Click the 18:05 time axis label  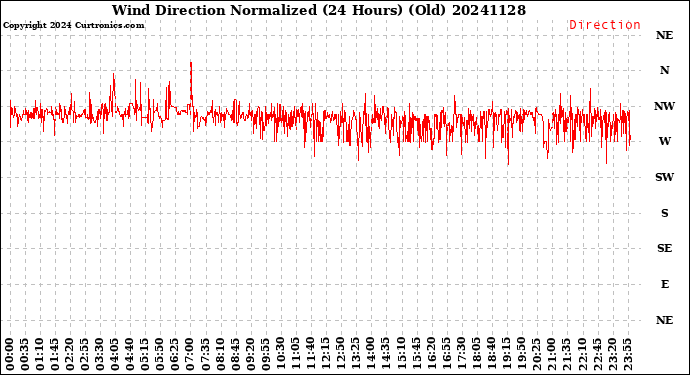click(476, 355)
